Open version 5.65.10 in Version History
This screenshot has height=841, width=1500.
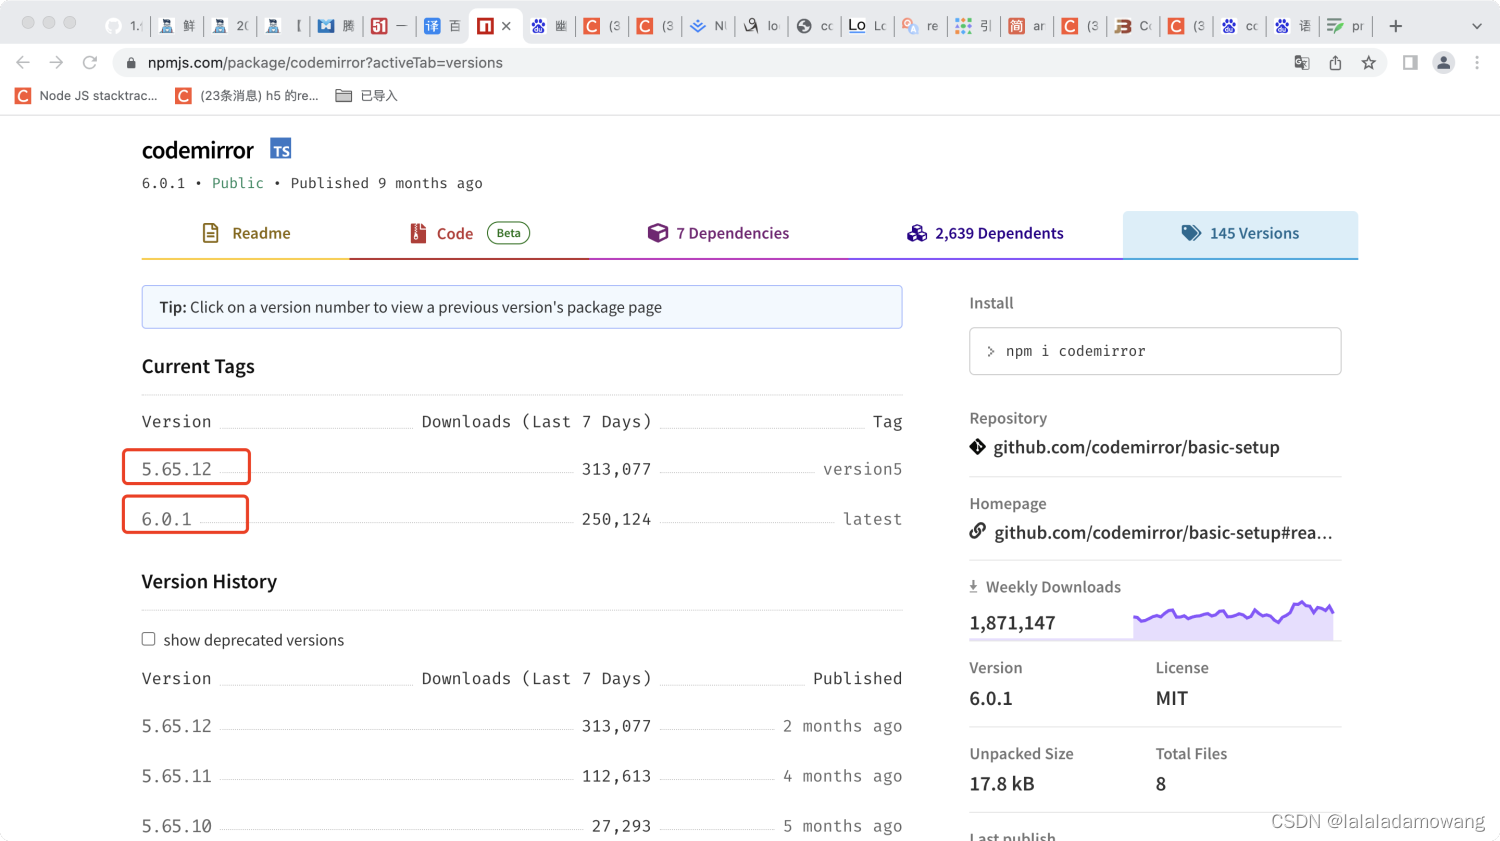177,826
